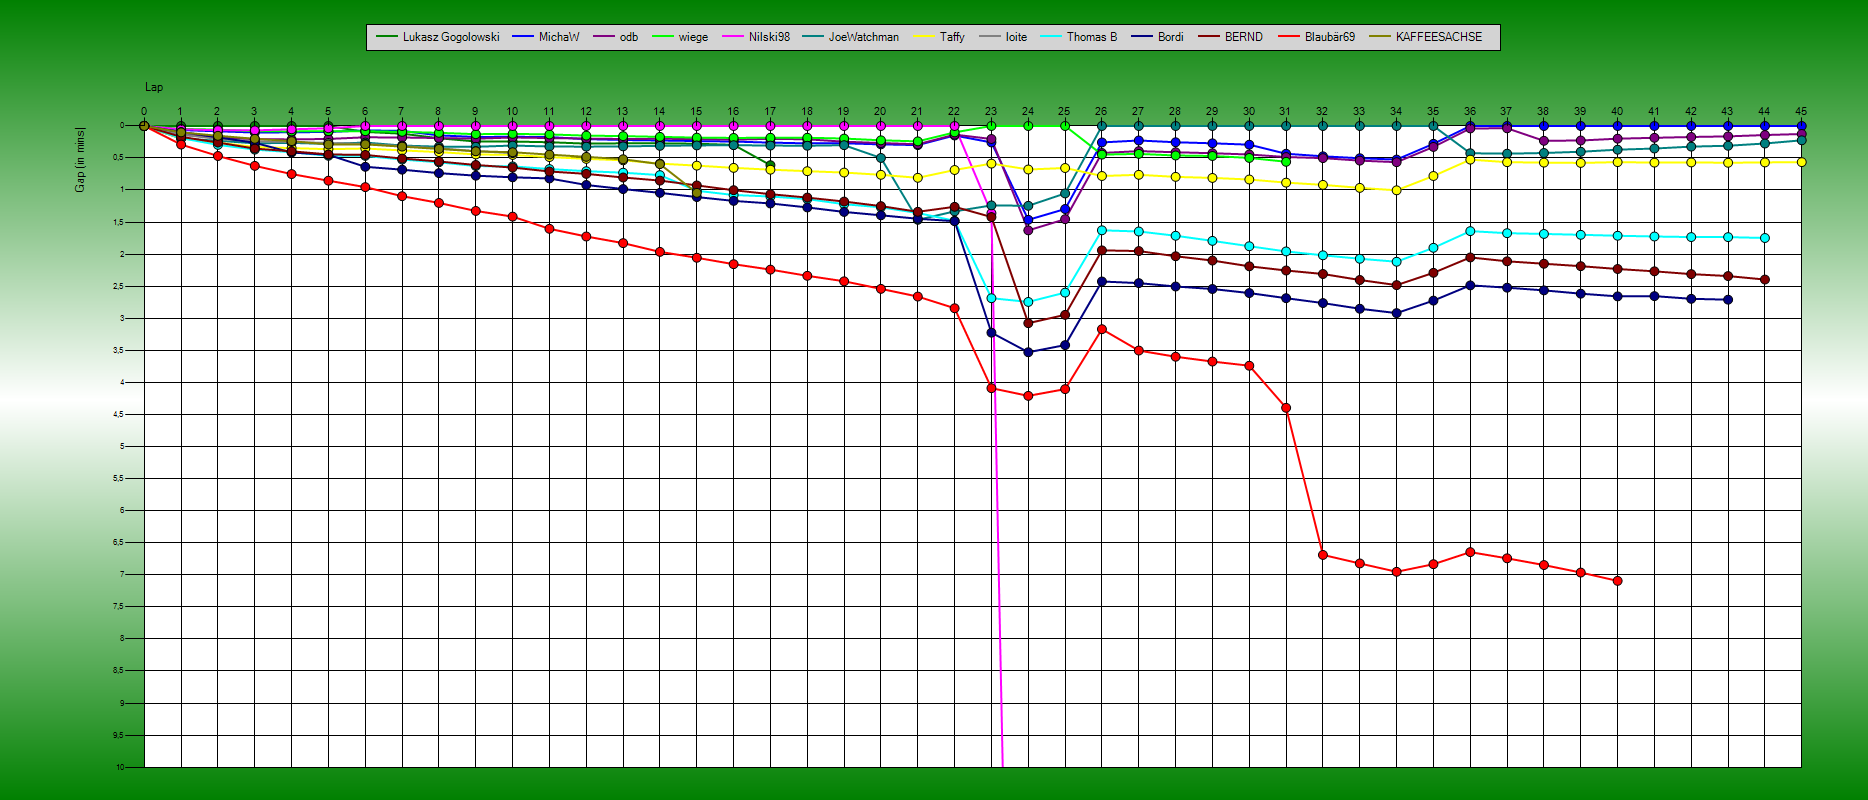This screenshot has width=1868, height=800.
Task: Select Bordi dark blue point at lap 24
Action: click(x=1028, y=352)
